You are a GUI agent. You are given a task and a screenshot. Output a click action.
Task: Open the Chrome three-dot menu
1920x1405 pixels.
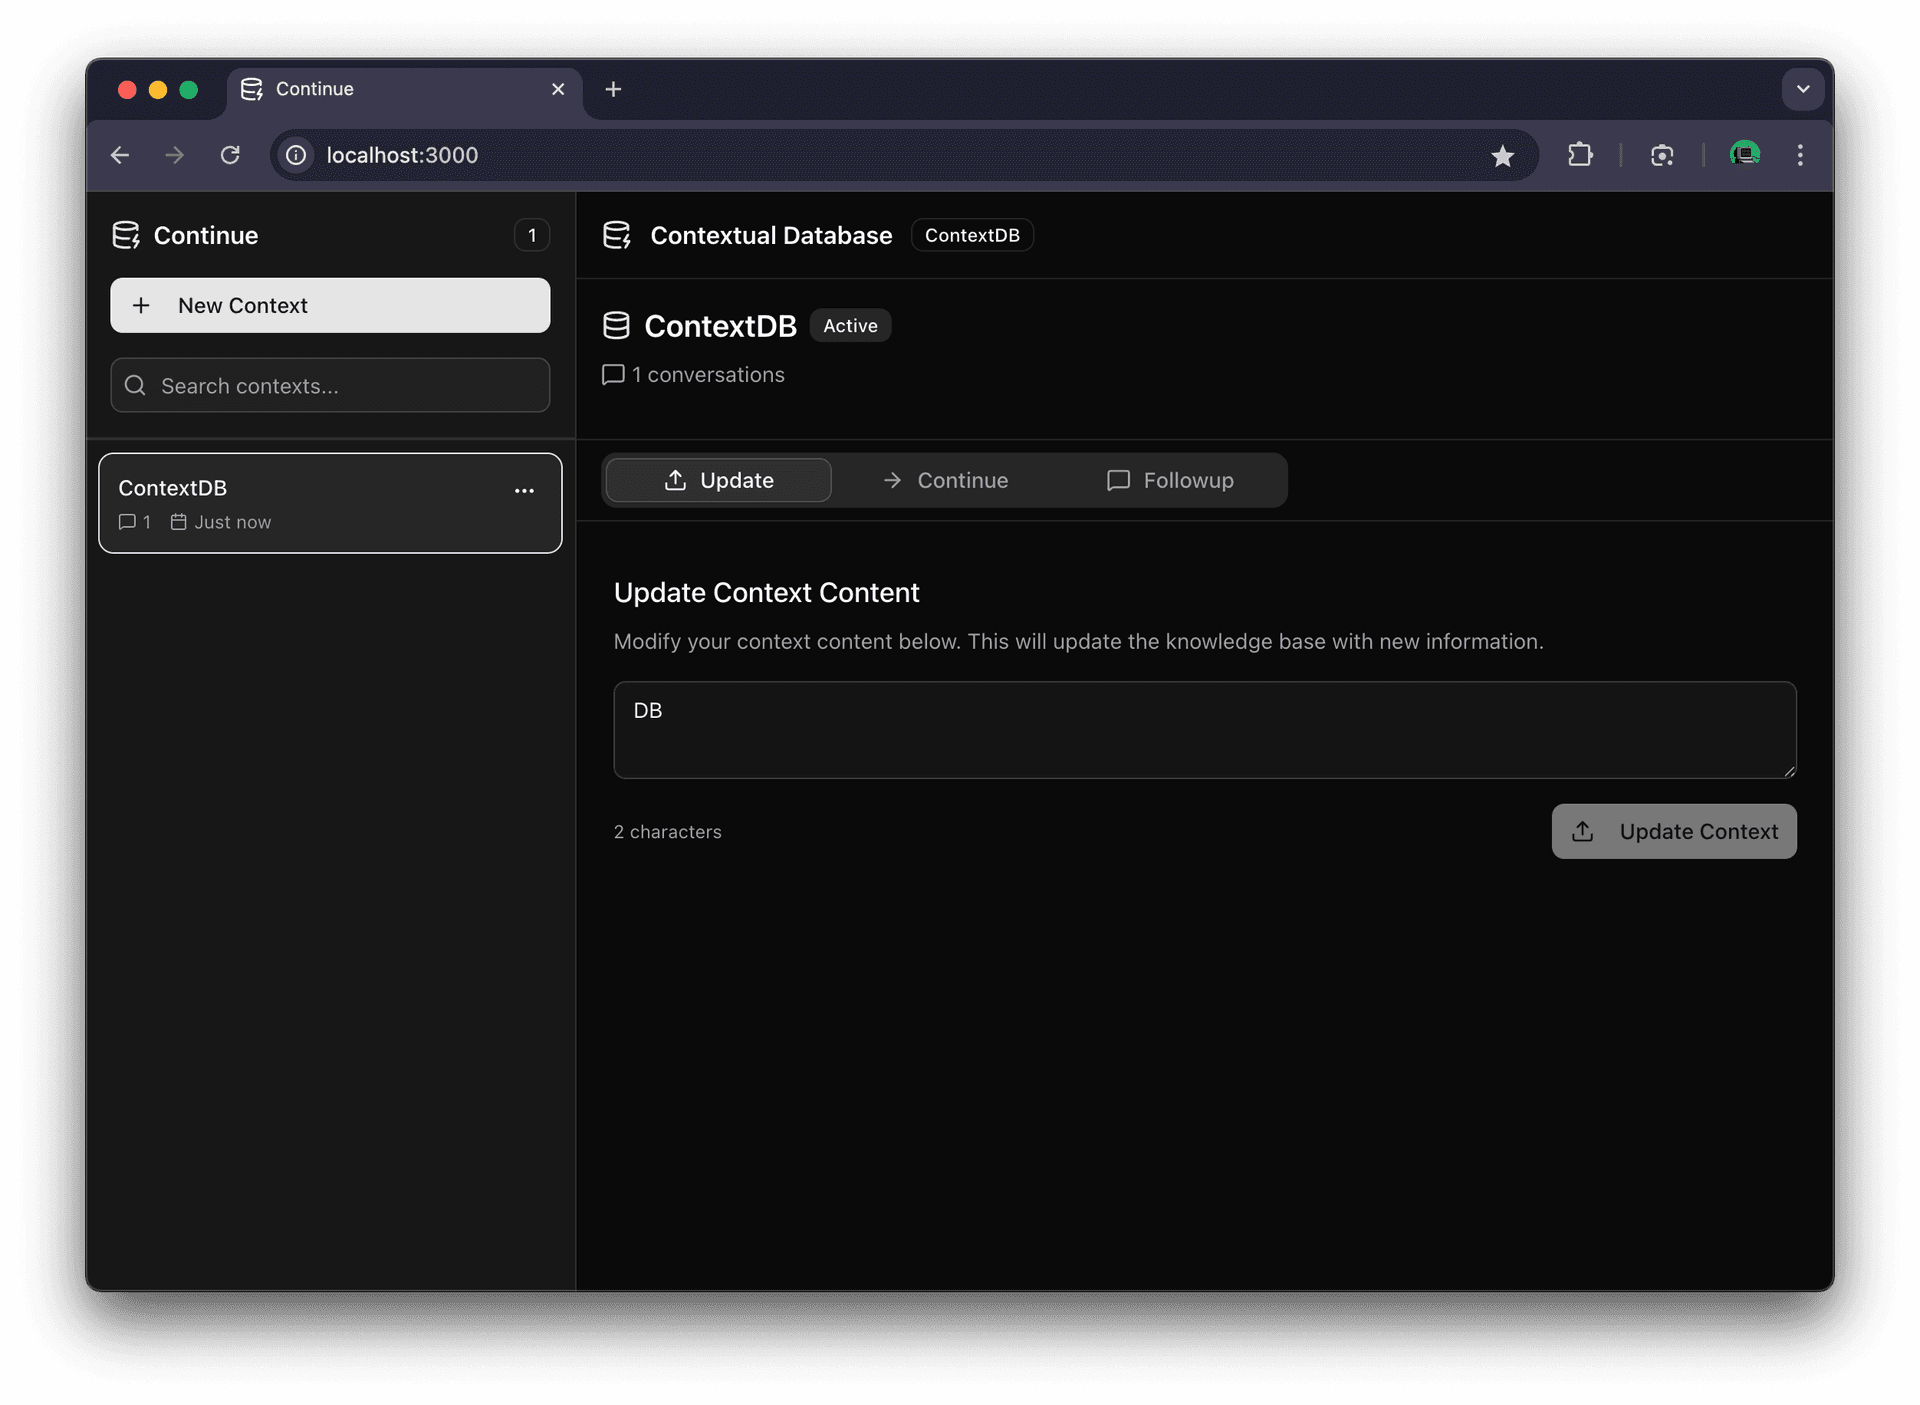tap(1800, 155)
